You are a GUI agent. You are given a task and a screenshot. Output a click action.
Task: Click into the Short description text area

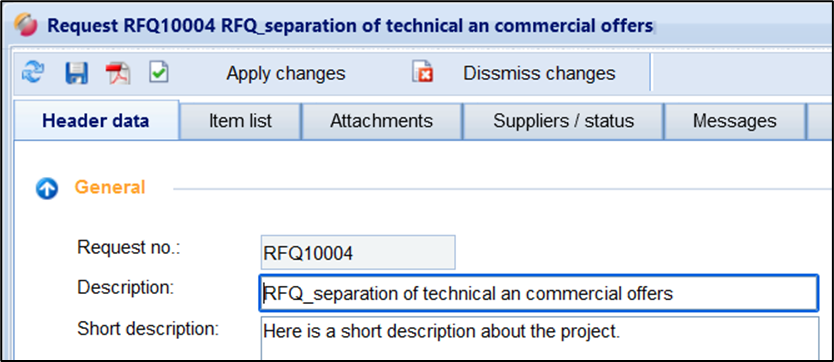tap(539, 339)
